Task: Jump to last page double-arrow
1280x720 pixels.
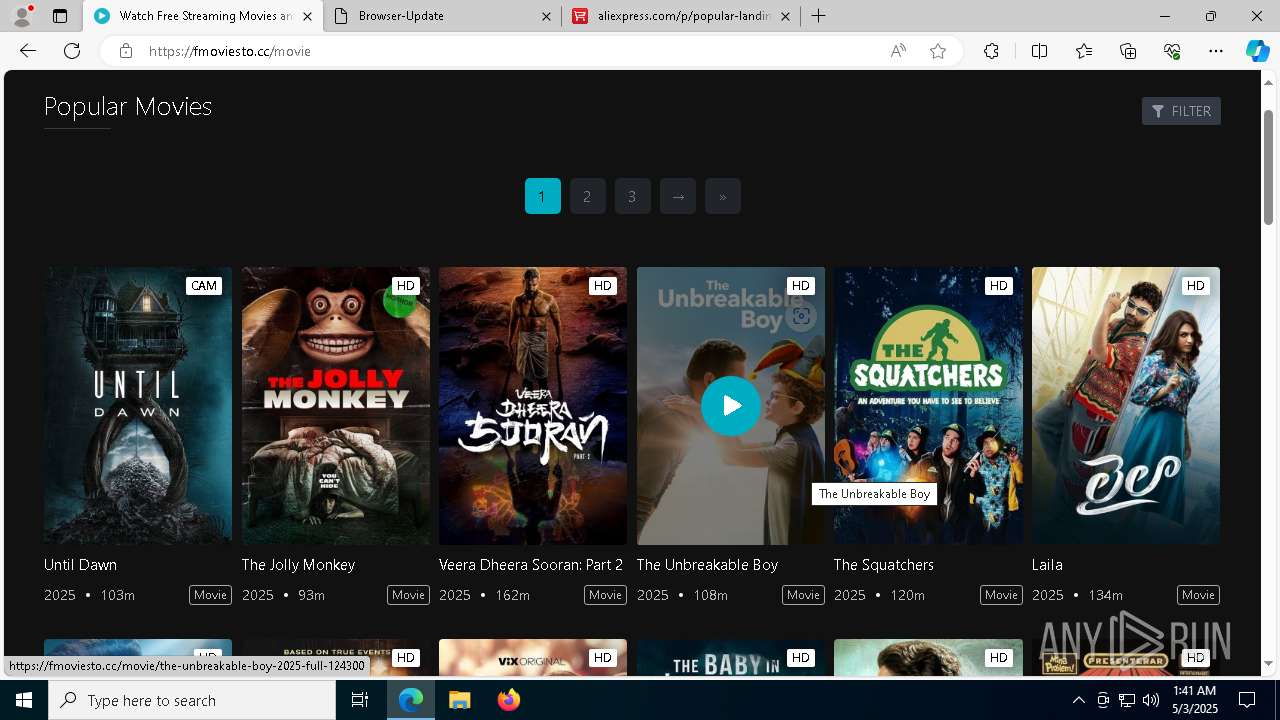Action: tap(722, 196)
